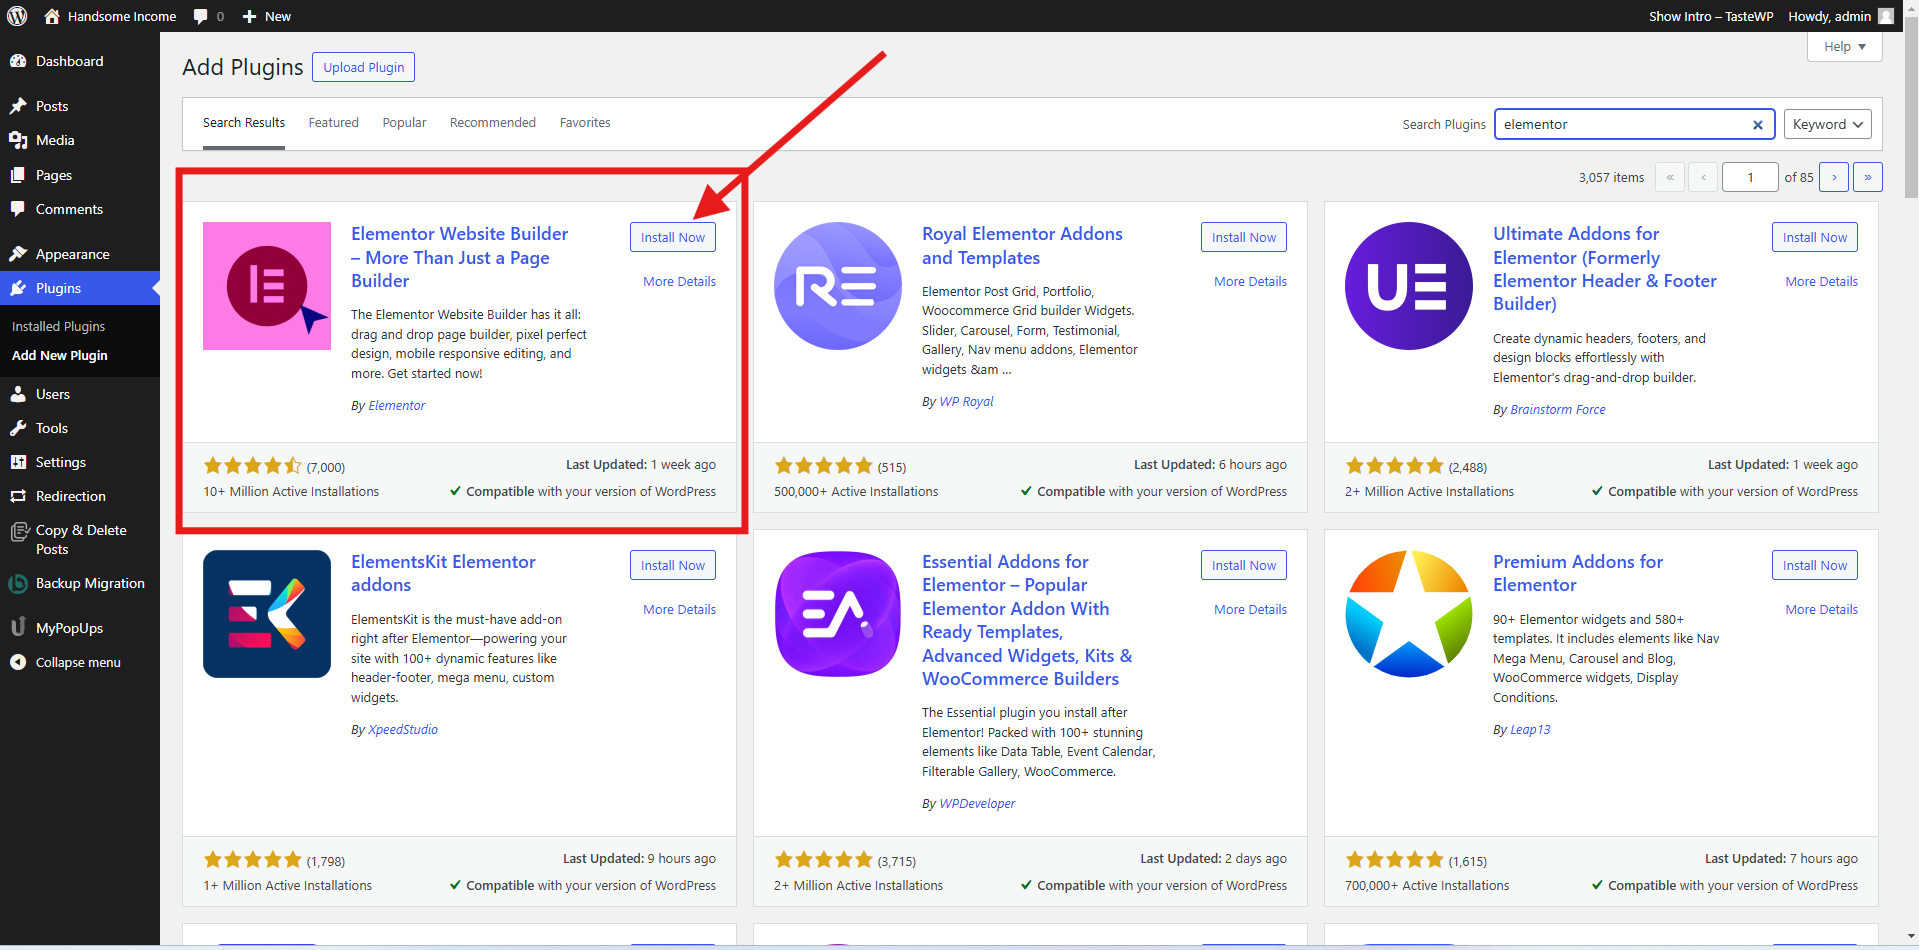Click the Ultimate Addons UE logo

point(1409,286)
